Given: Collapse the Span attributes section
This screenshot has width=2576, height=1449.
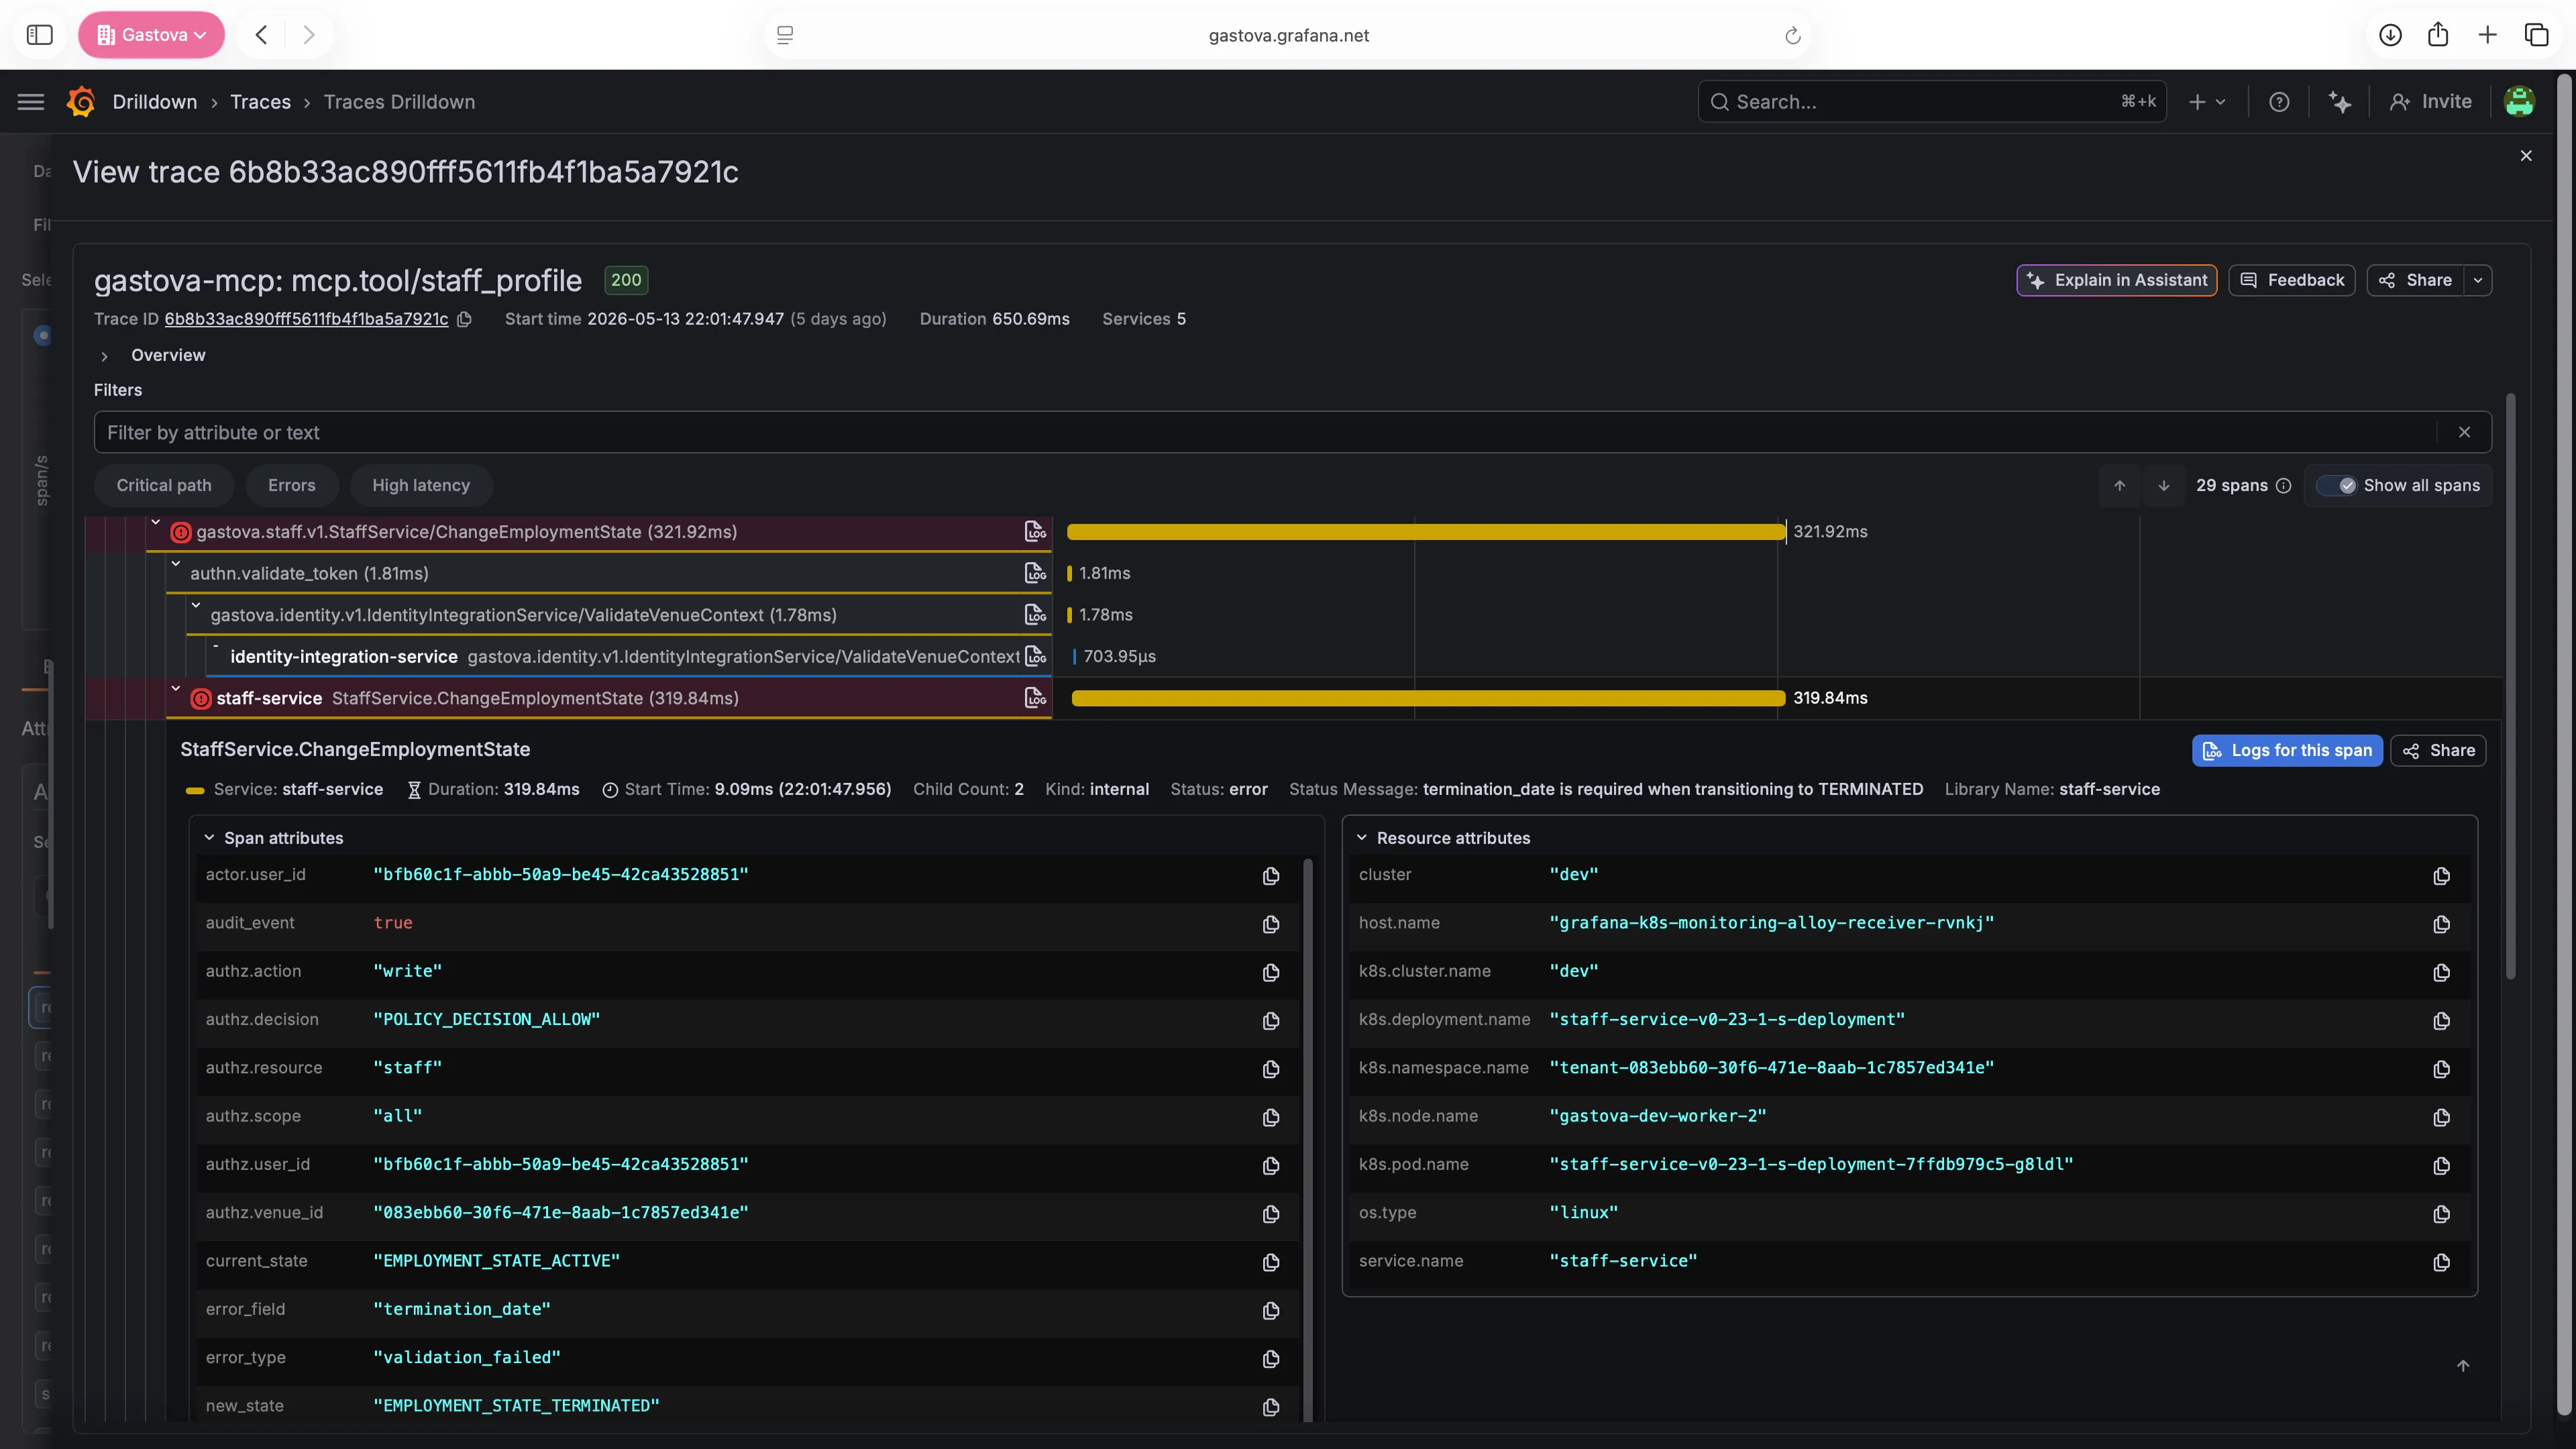Looking at the screenshot, I should pyautogui.click(x=209, y=838).
